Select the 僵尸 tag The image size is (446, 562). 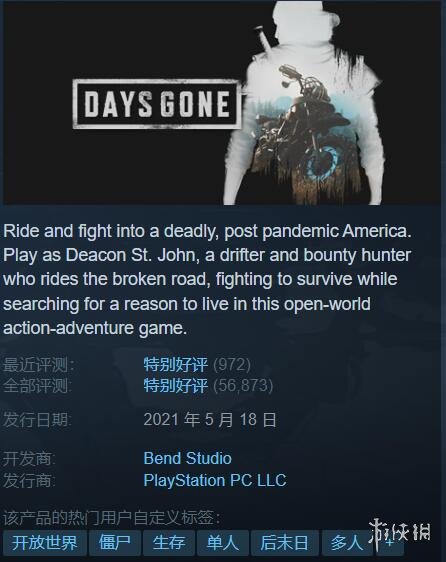pyautogui.click(x=115, y=543)
